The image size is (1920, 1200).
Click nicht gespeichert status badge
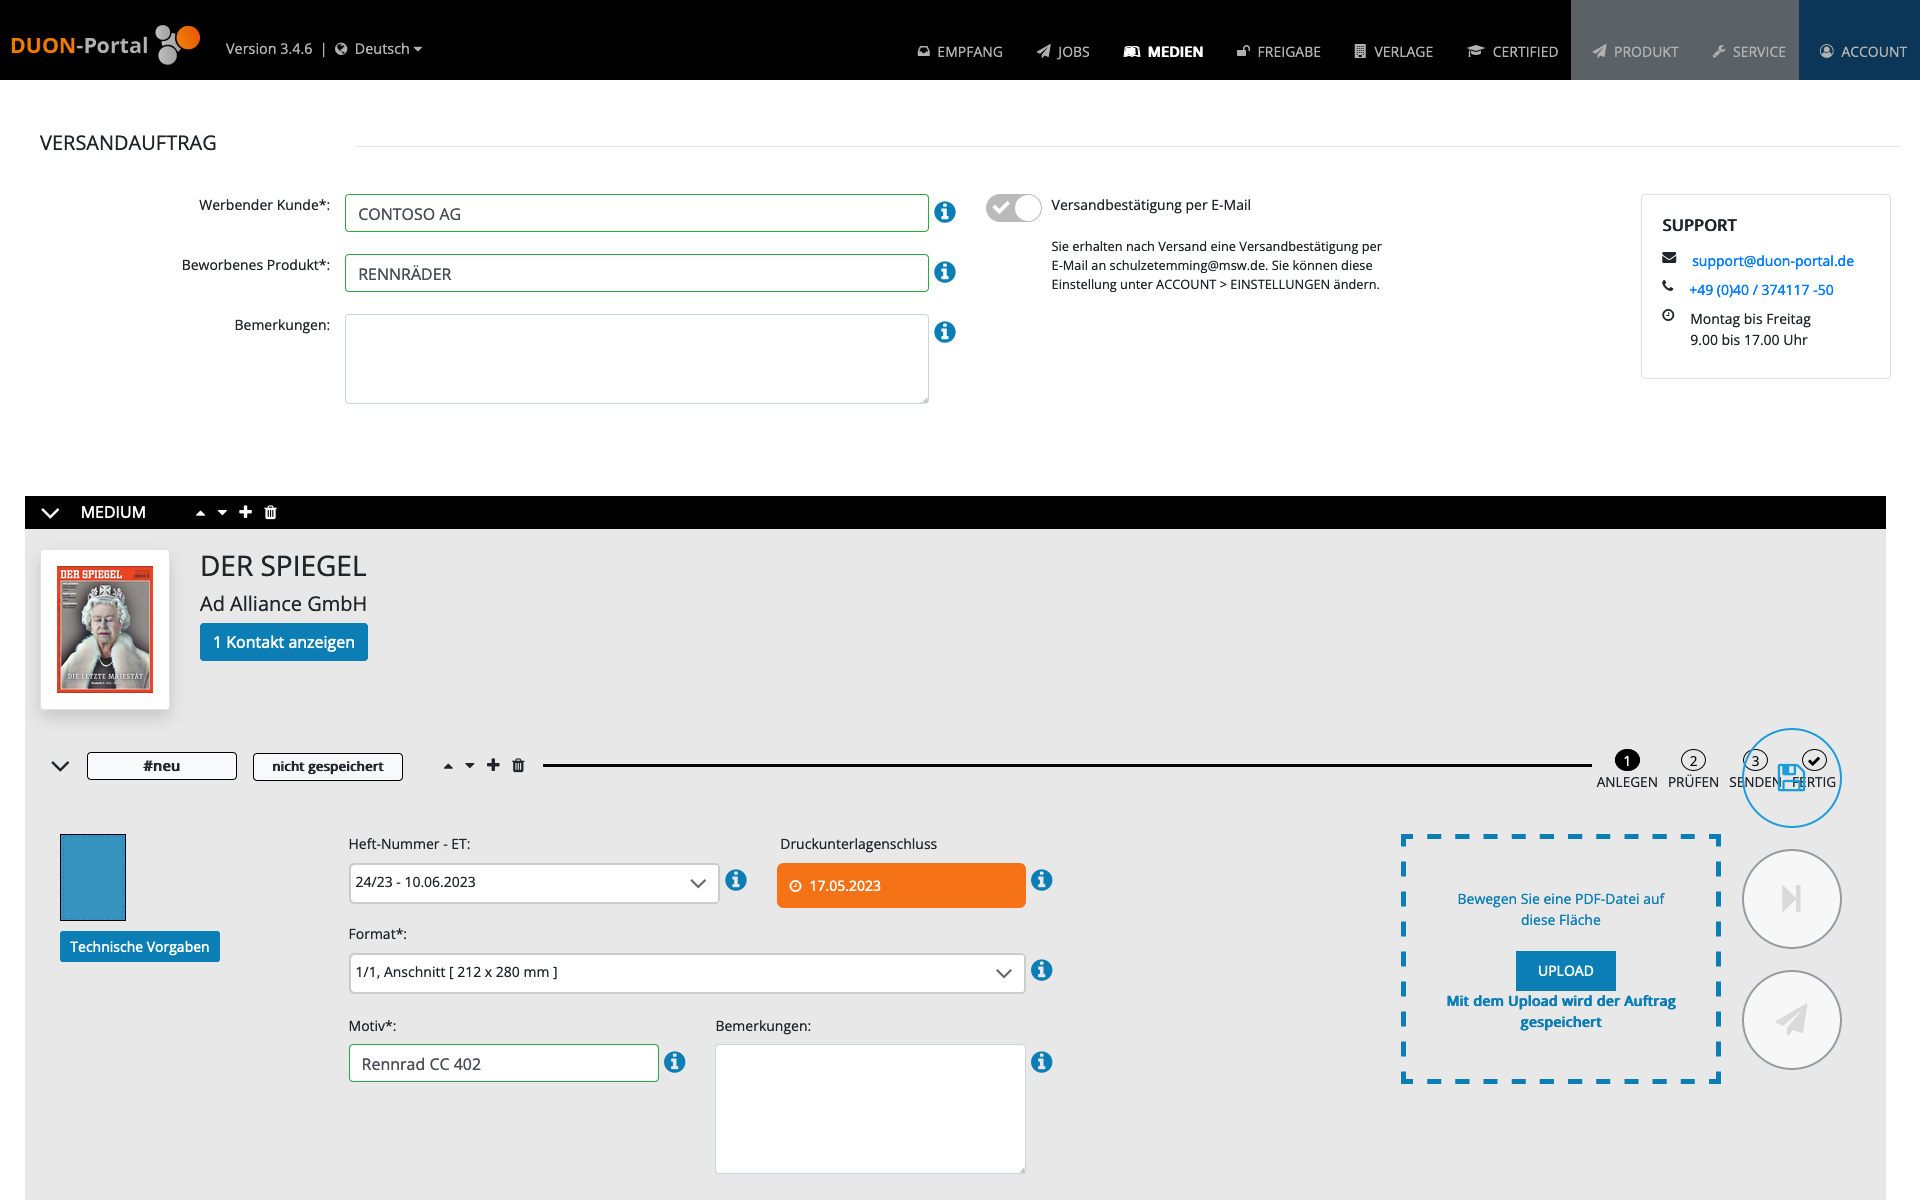[x=328, y=767]
